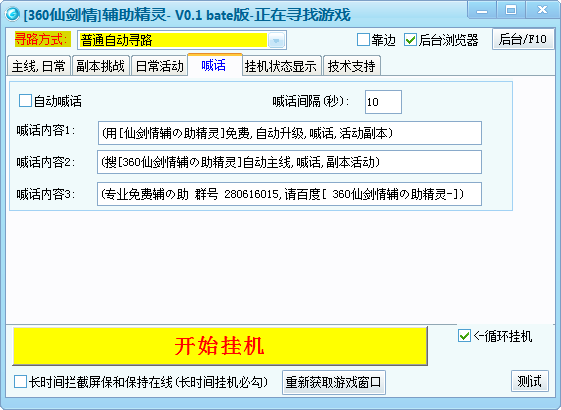
Task: Open the 寻路方式 dropdown arrow
Action: (276, 40)
